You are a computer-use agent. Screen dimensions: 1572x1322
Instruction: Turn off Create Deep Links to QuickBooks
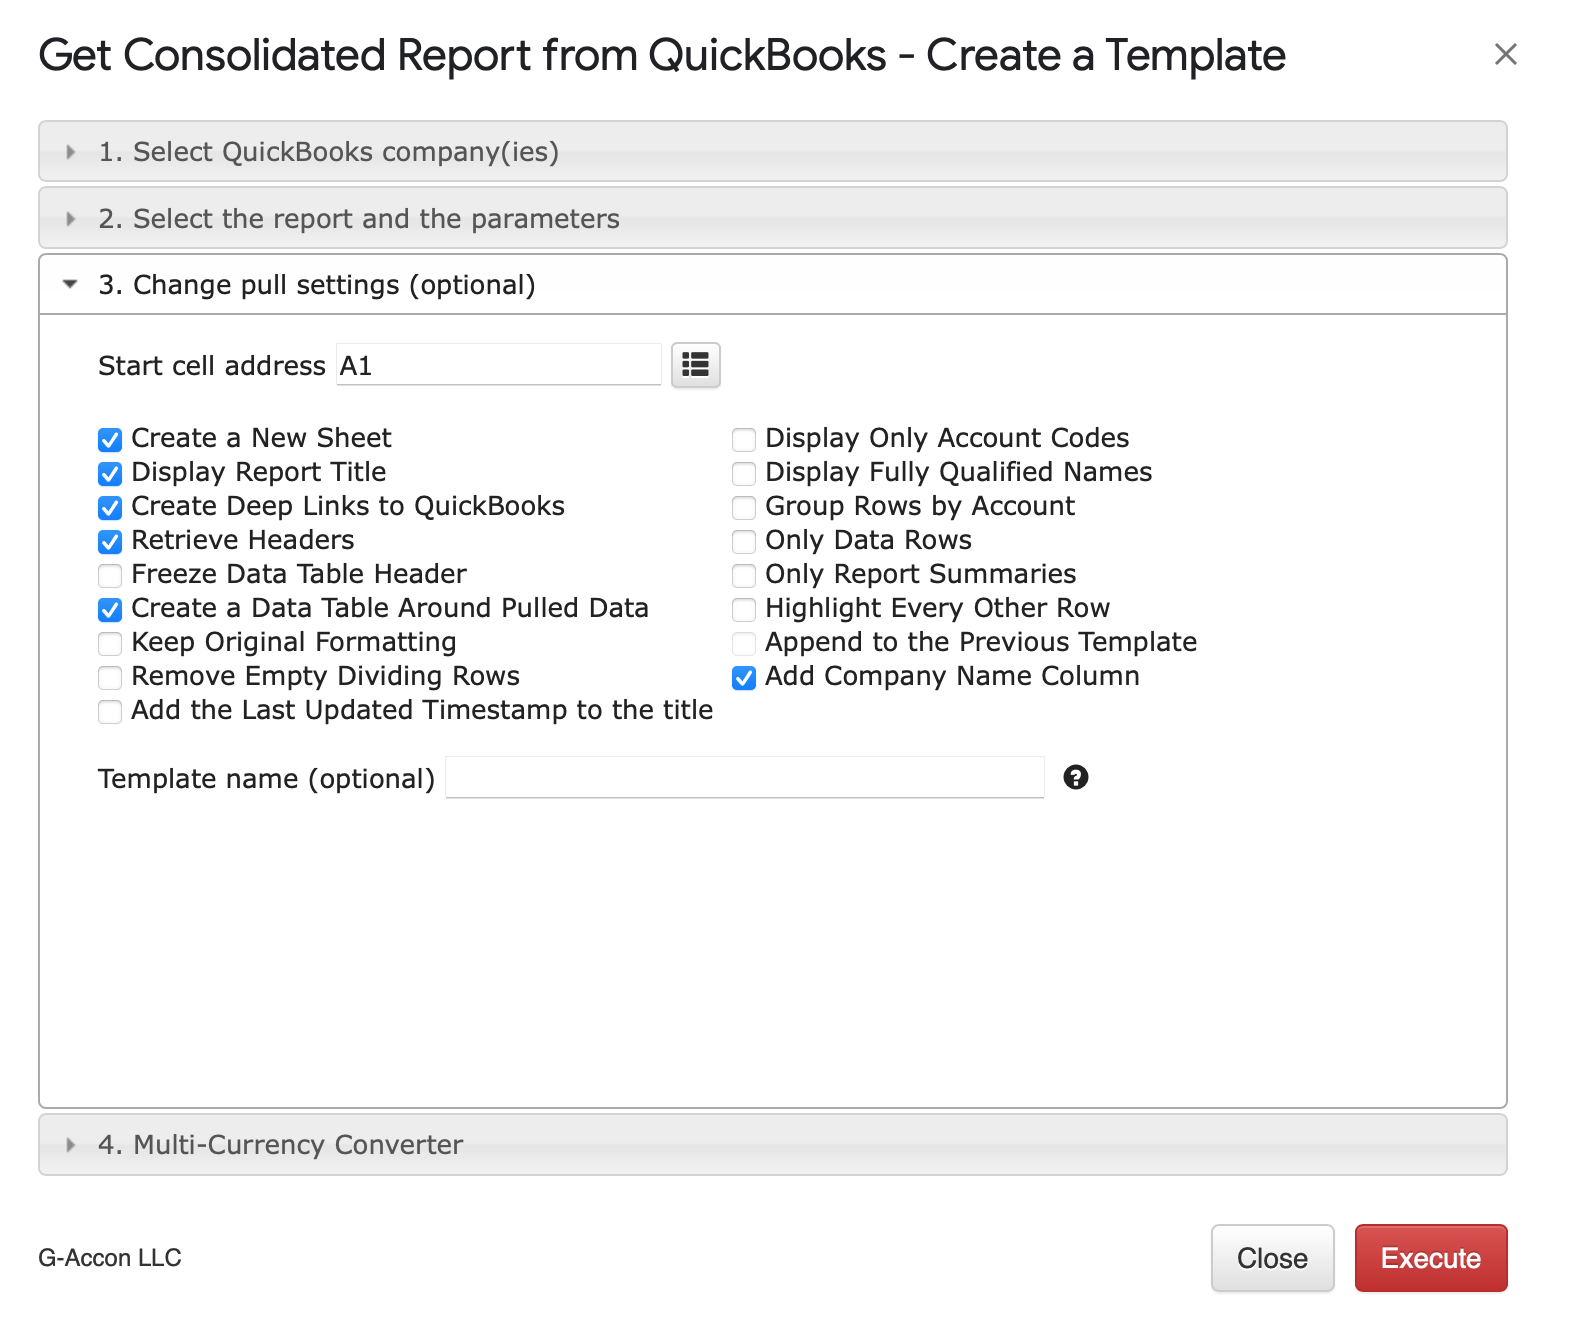110,508
